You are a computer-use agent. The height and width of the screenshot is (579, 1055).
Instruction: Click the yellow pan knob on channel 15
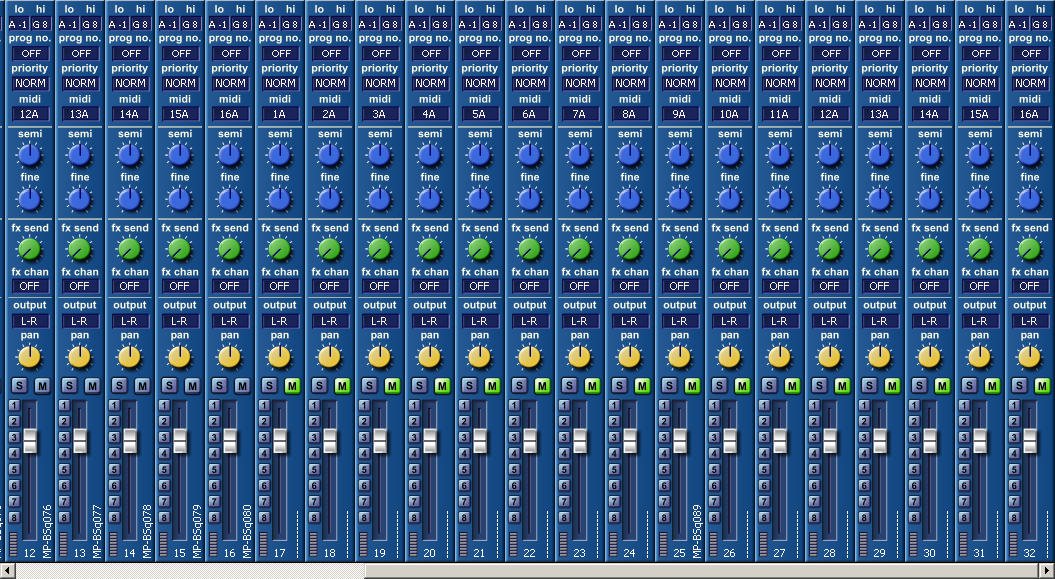coord(180,357)
